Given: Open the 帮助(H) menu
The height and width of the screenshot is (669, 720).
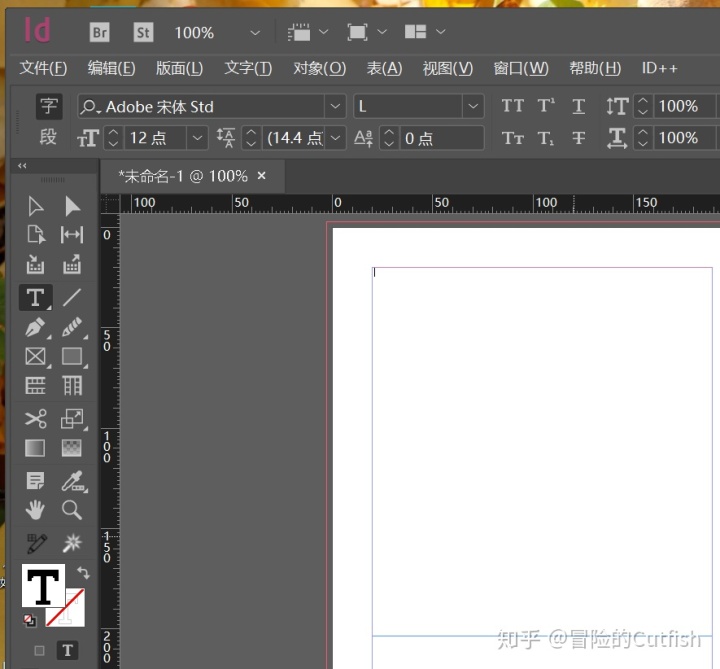Looking at the screenshot, I should (595, 68).
